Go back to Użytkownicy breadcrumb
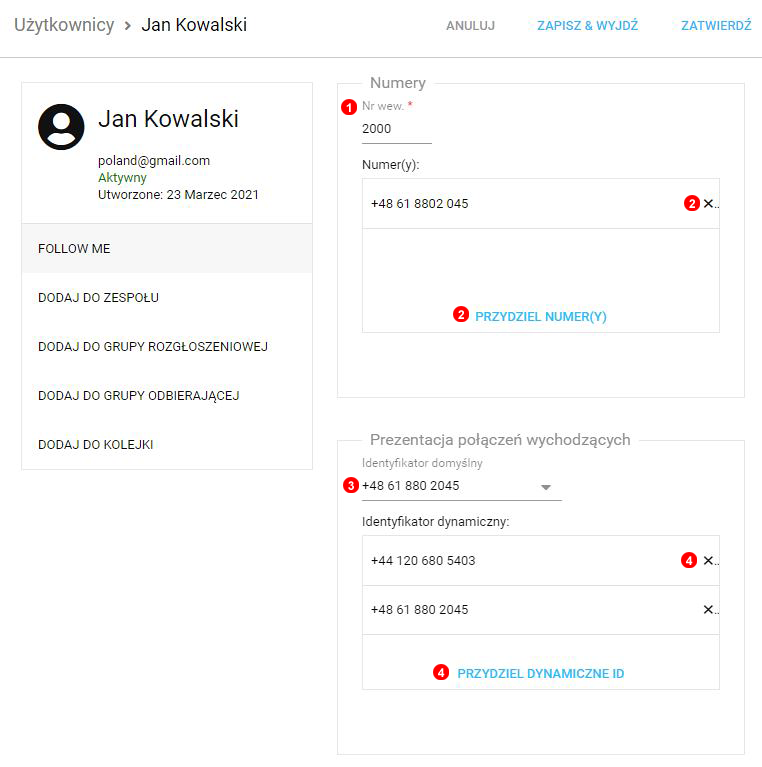 click(x=64, y=25)
